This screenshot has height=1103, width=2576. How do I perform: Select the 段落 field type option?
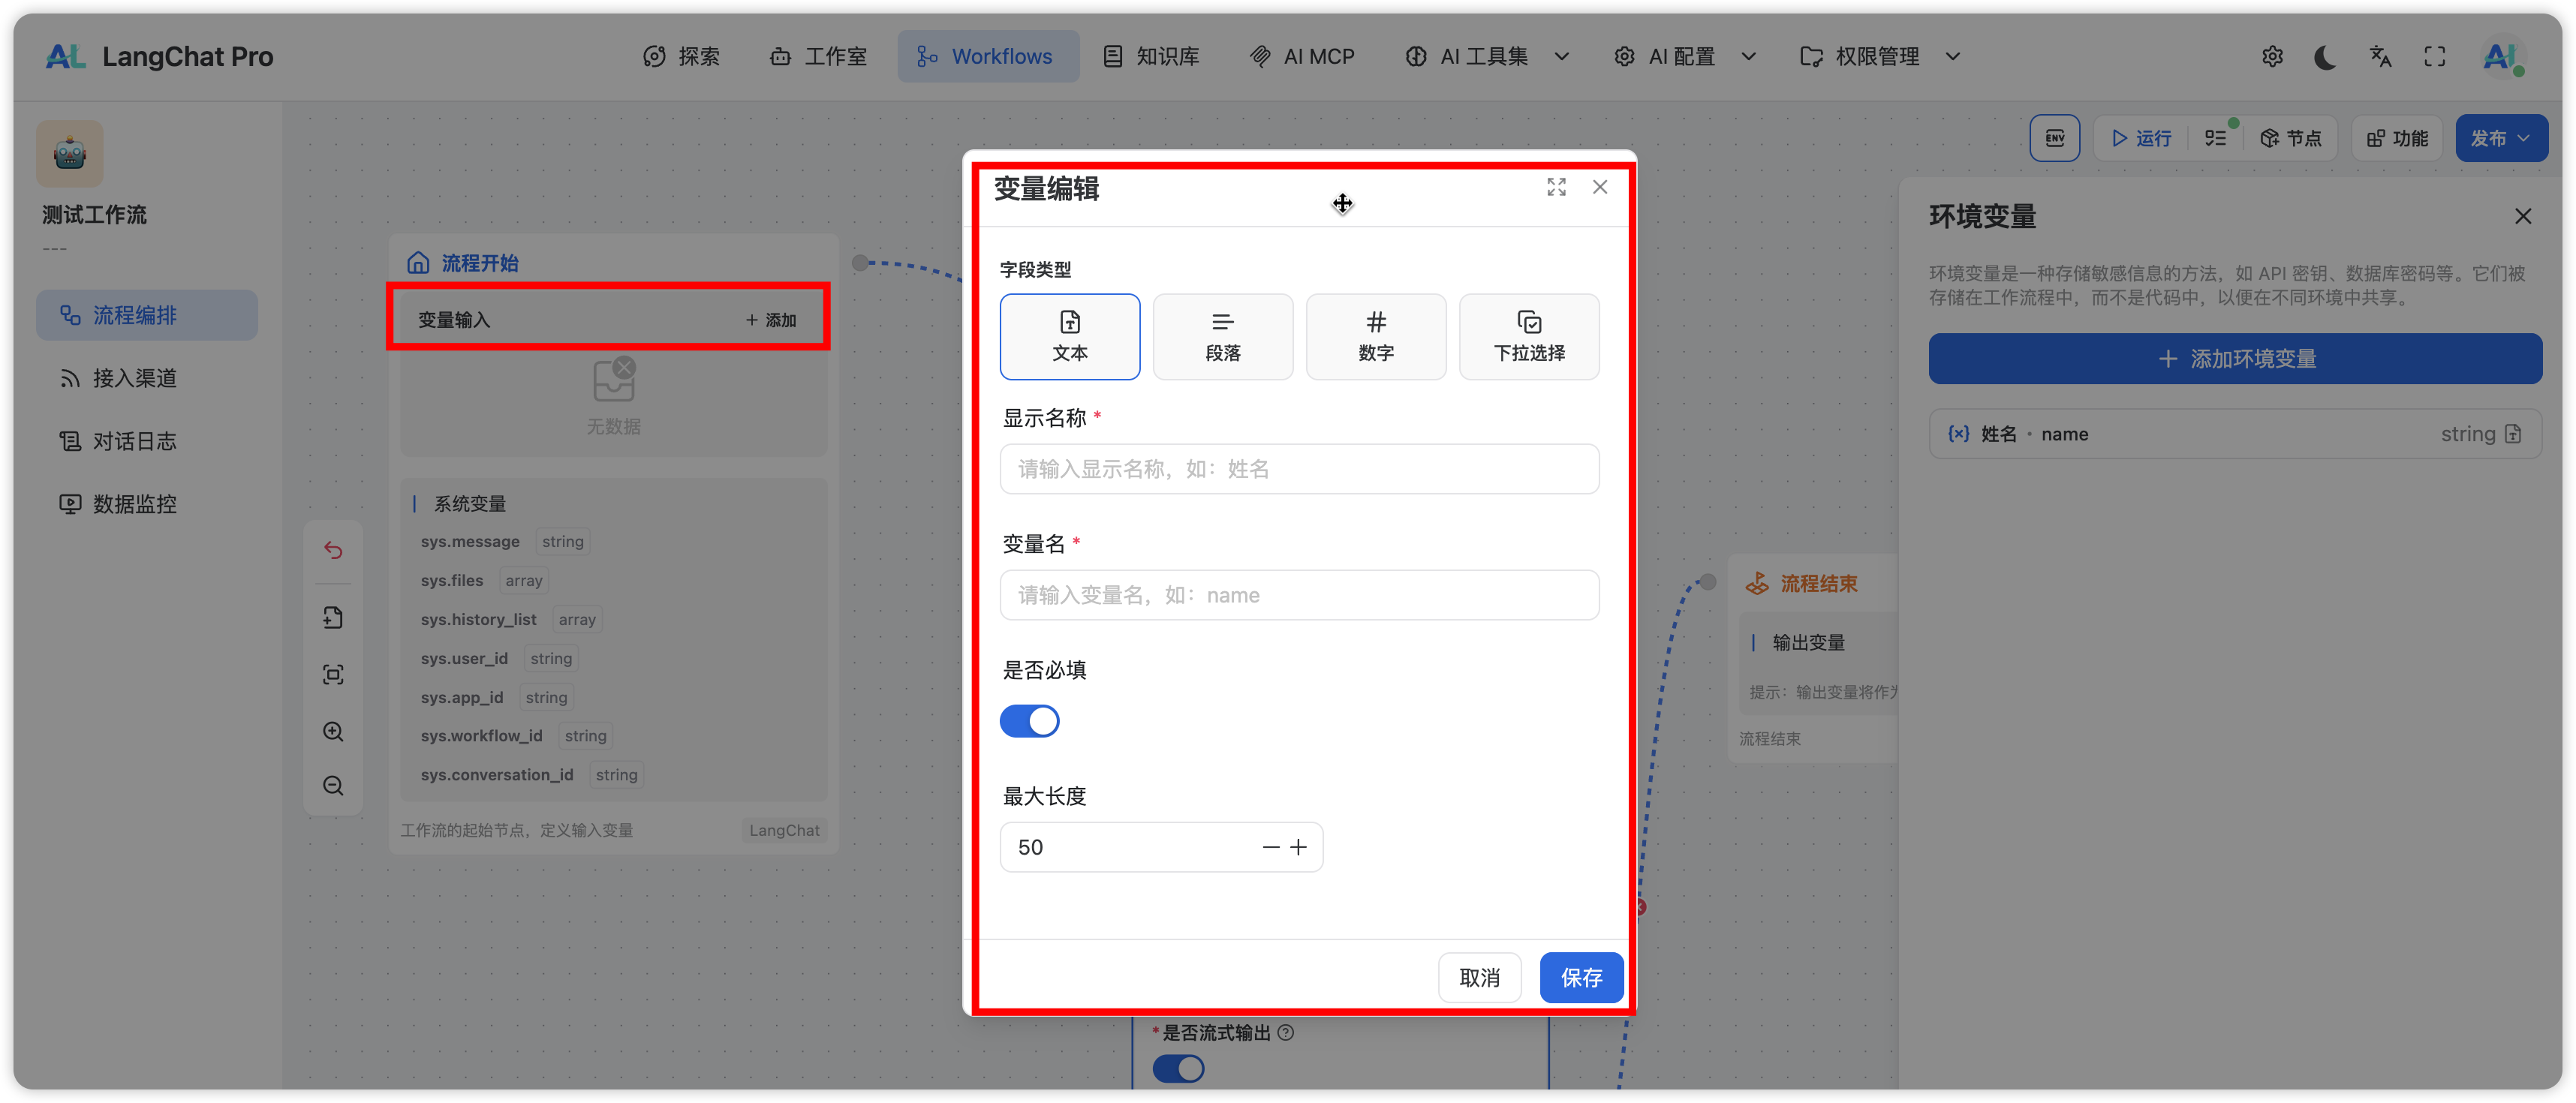tap(1222, 337)
